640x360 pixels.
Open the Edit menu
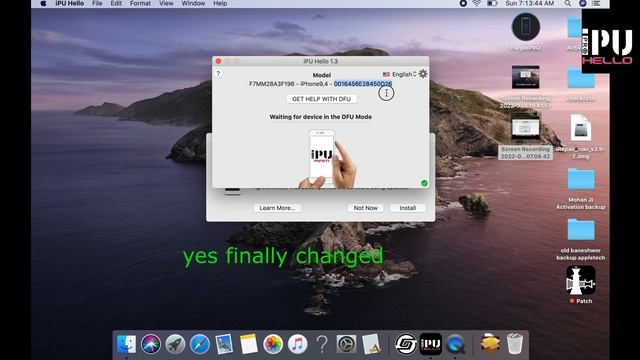coord(116,3)
